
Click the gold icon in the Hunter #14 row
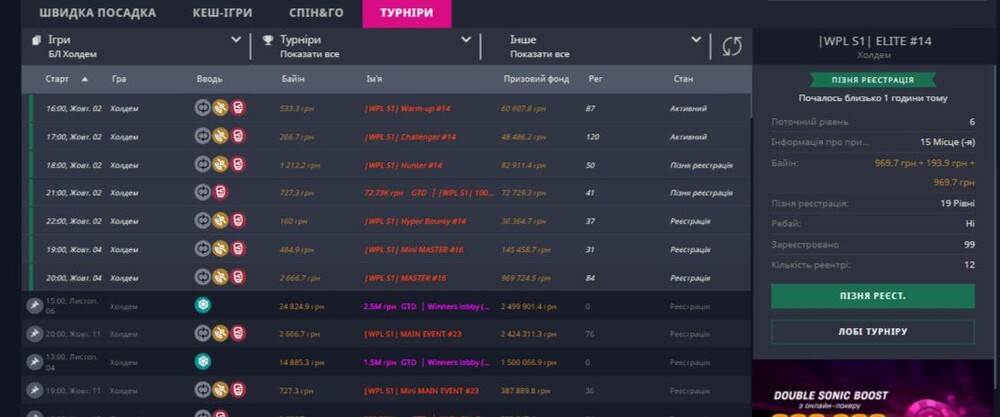pos(220,164)
